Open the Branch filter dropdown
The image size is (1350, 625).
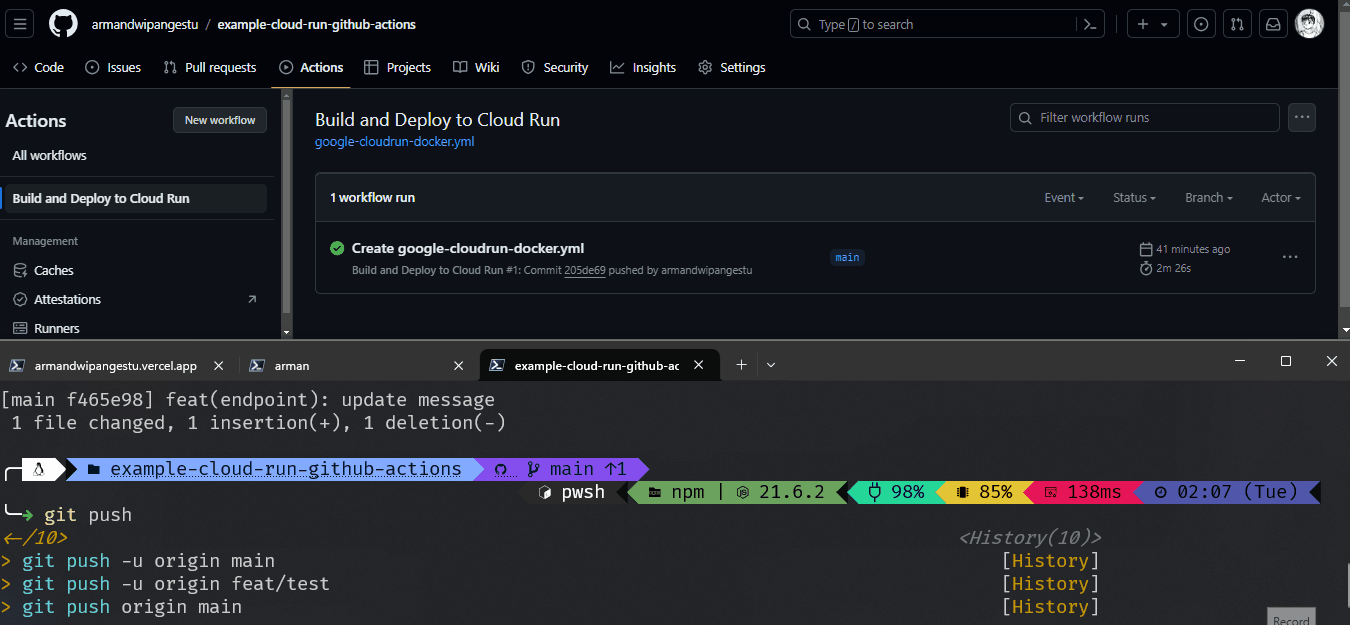(x=1208, y=197)
